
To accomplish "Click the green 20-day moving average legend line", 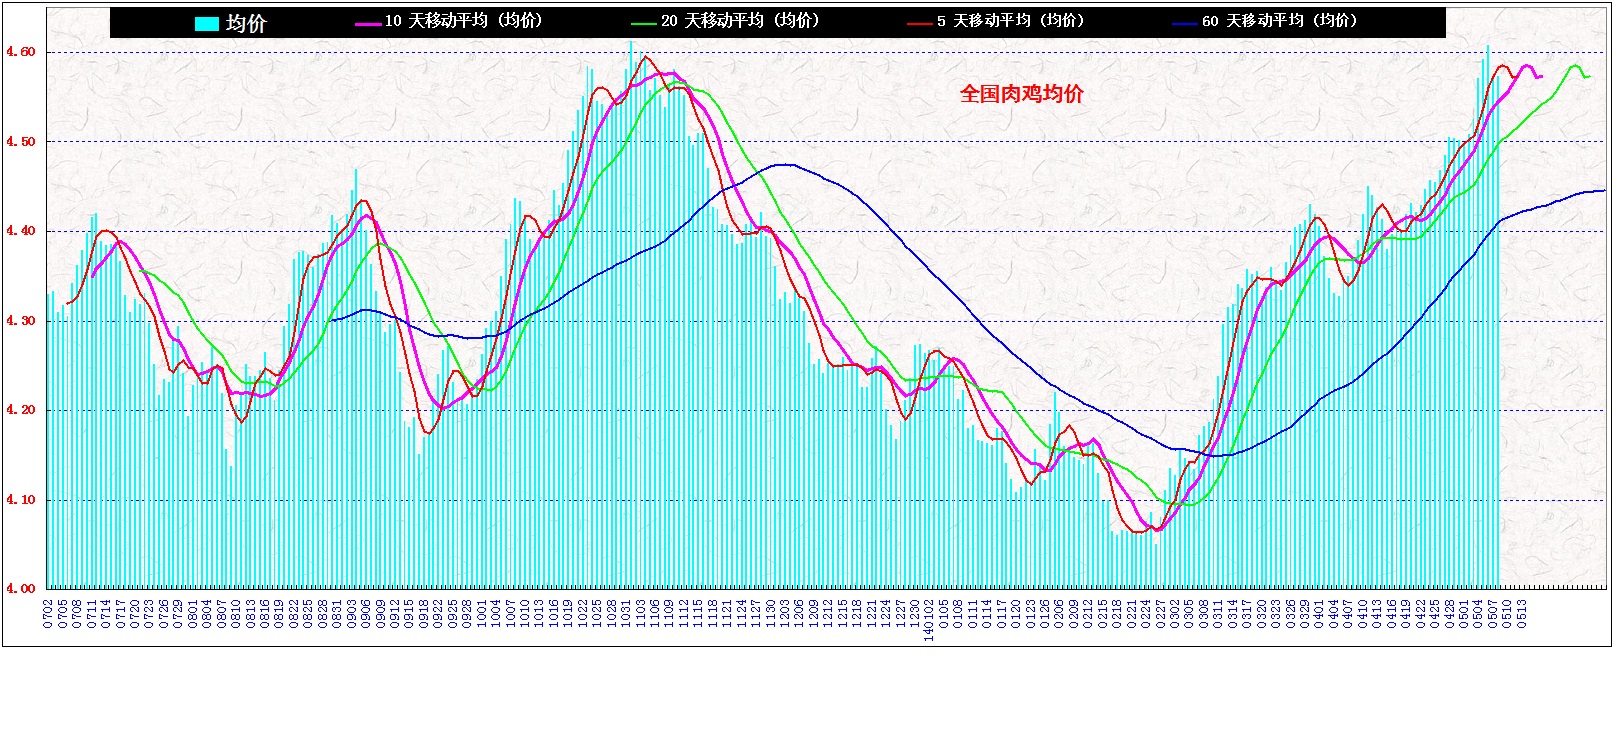I will (x=644, y=23).
